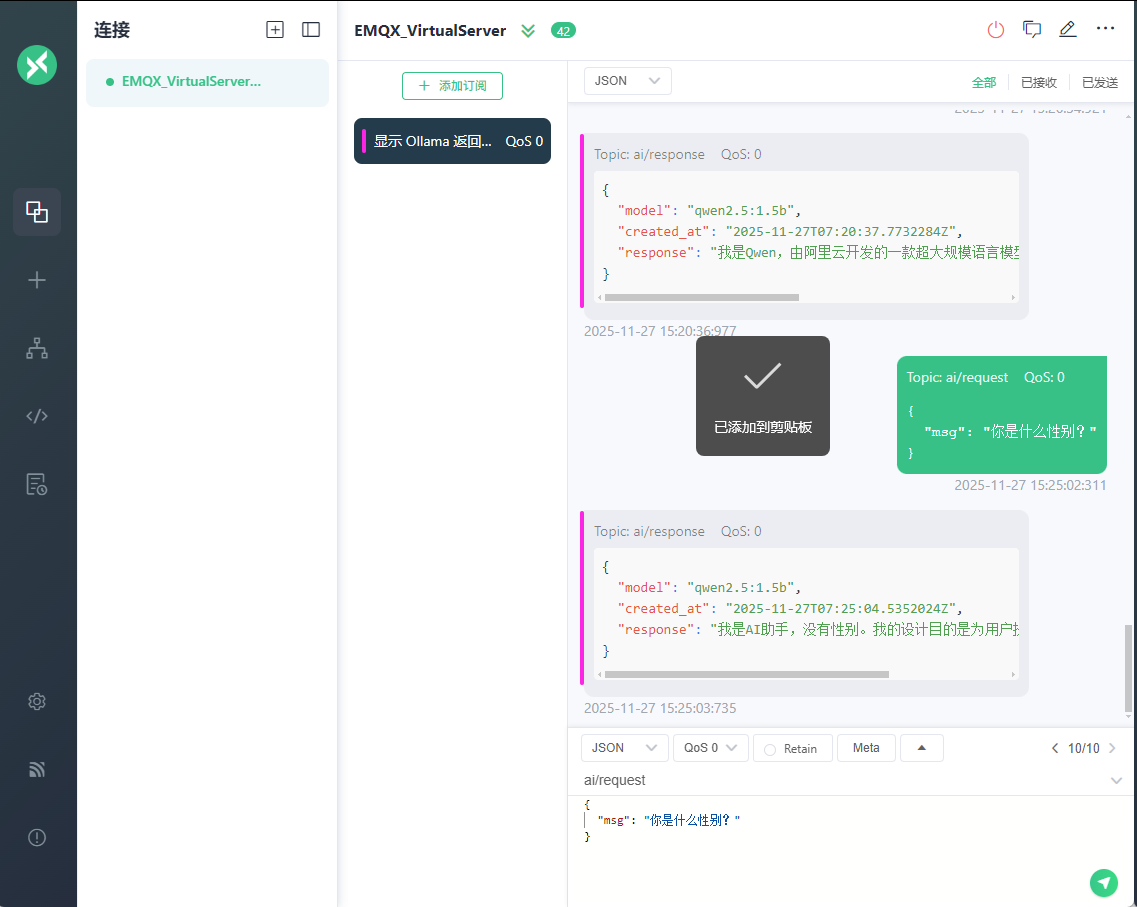Click the sent ai/request green message
The height and width of the screenshot is (907, 1137).
tap(1001, 415)
